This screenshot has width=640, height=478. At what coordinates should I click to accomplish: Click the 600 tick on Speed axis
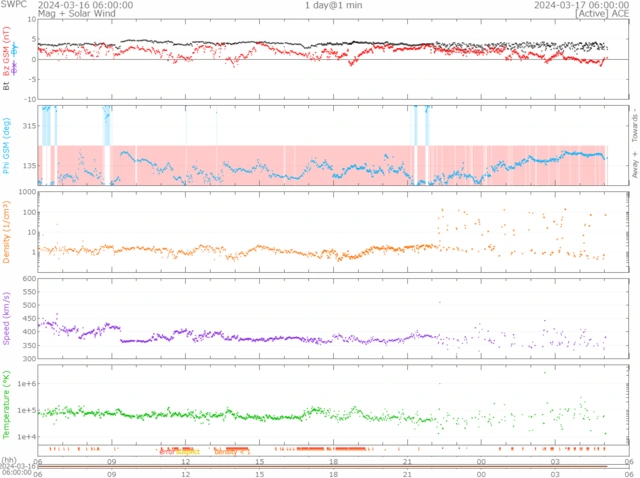pyautogui.click(x=29, y=279)
